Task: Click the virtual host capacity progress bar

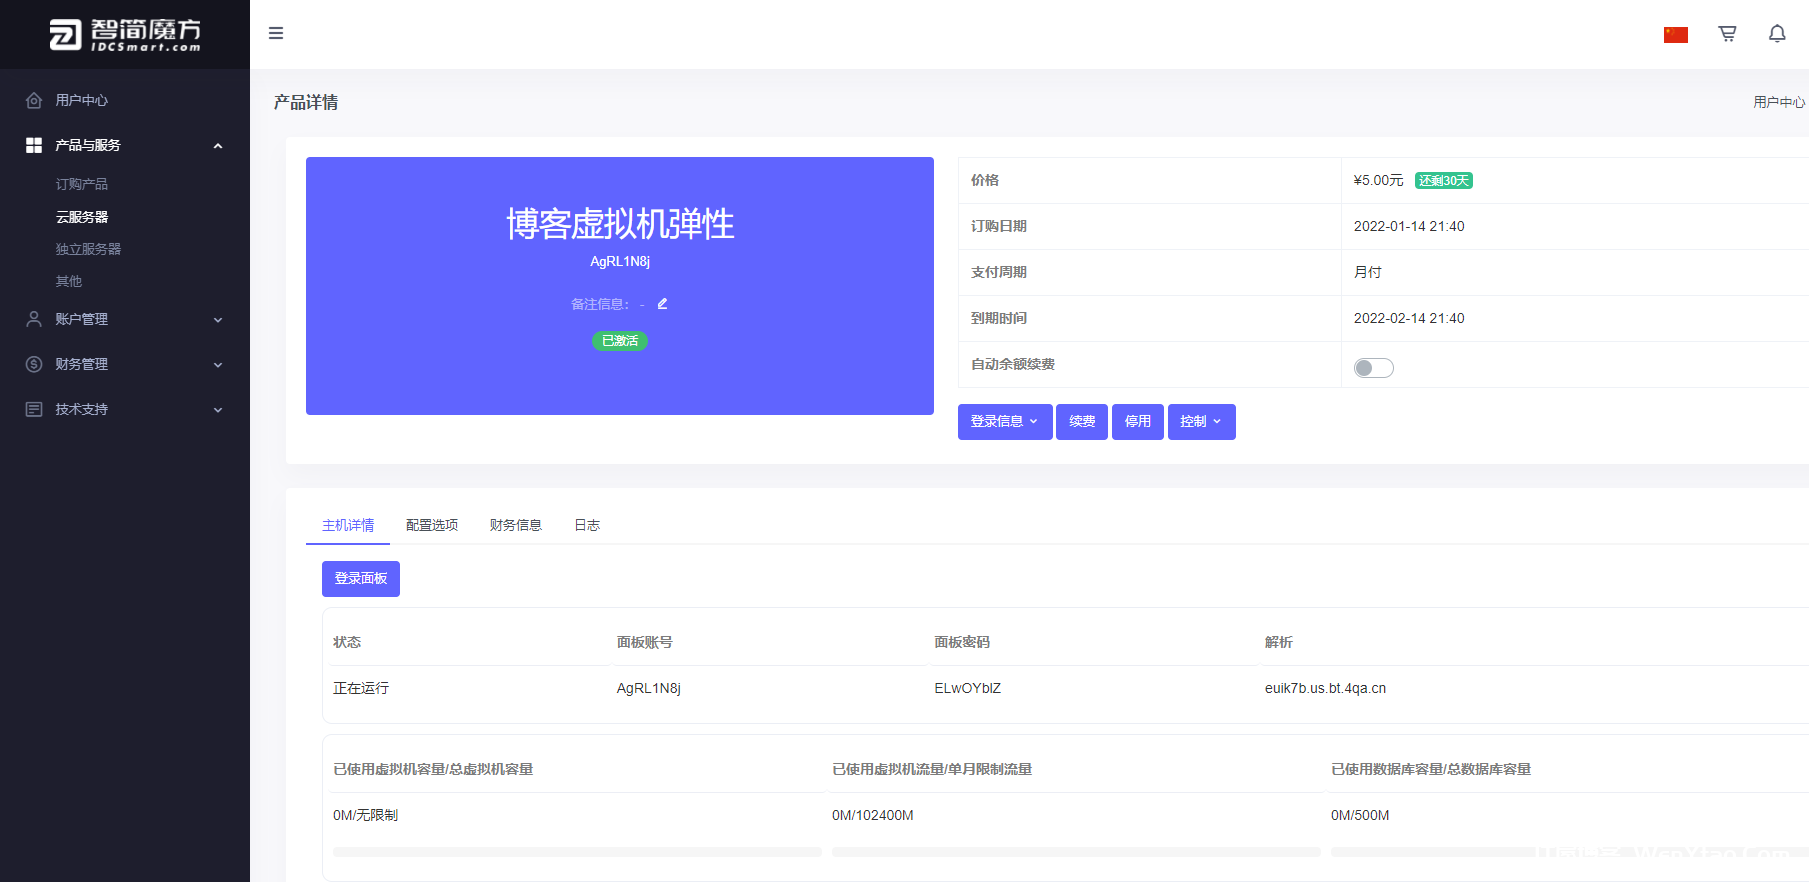Action: point(577,852)
